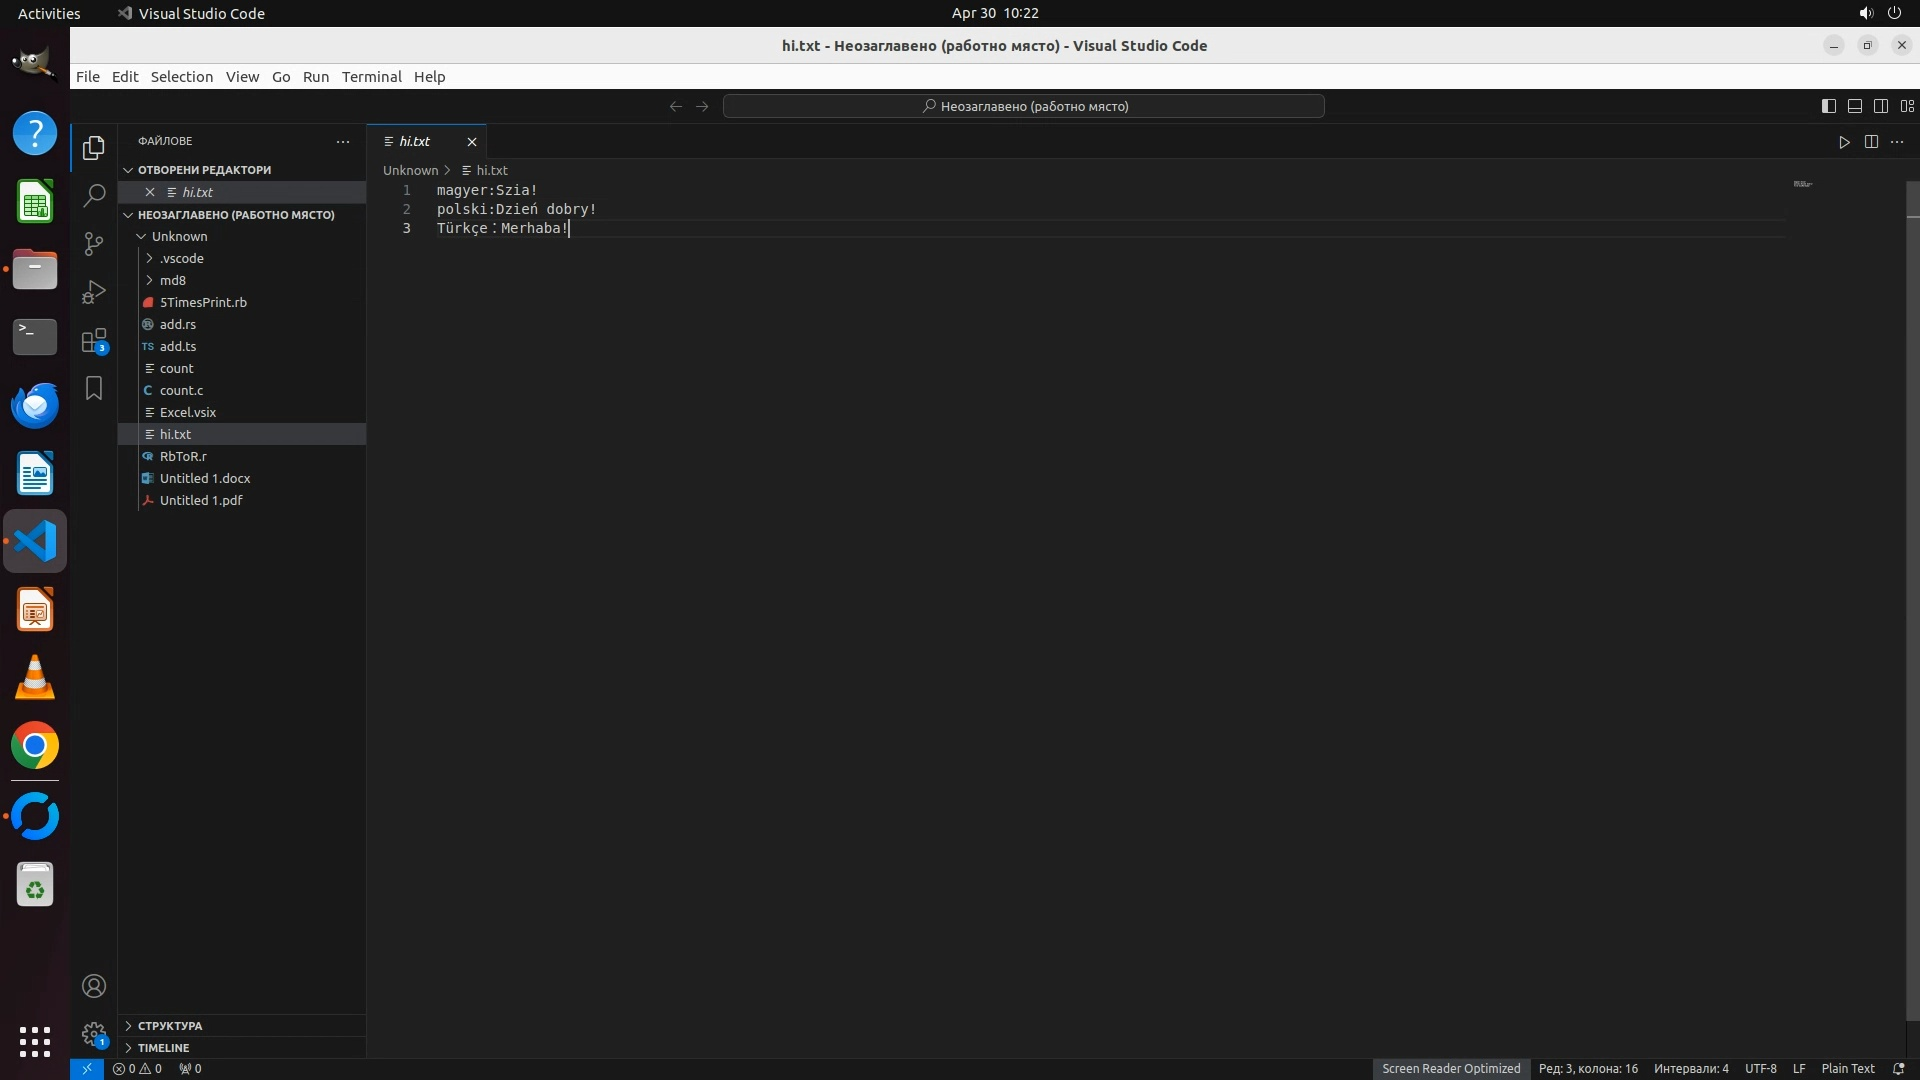Viewport: 1920px width, 1080px height.
Task: Expand the TIMELINE section
Action: (x=163, y=1048)
